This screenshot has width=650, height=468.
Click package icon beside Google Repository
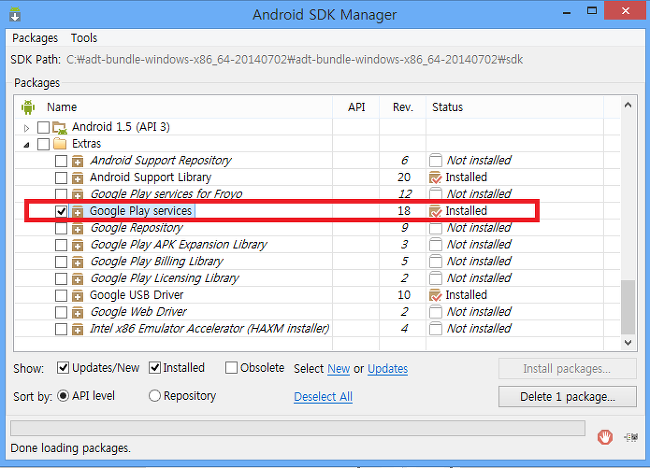77,228
